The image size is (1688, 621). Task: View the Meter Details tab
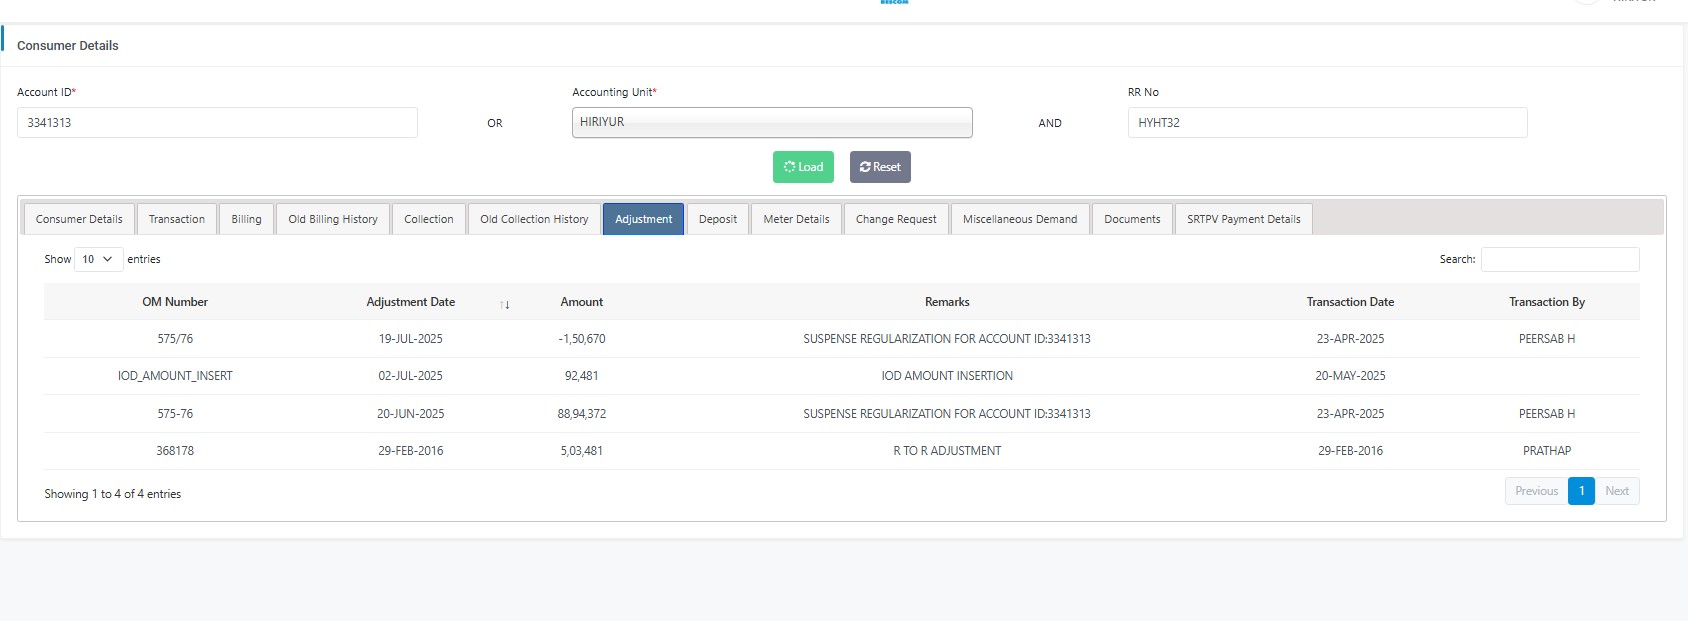point(796,219)
